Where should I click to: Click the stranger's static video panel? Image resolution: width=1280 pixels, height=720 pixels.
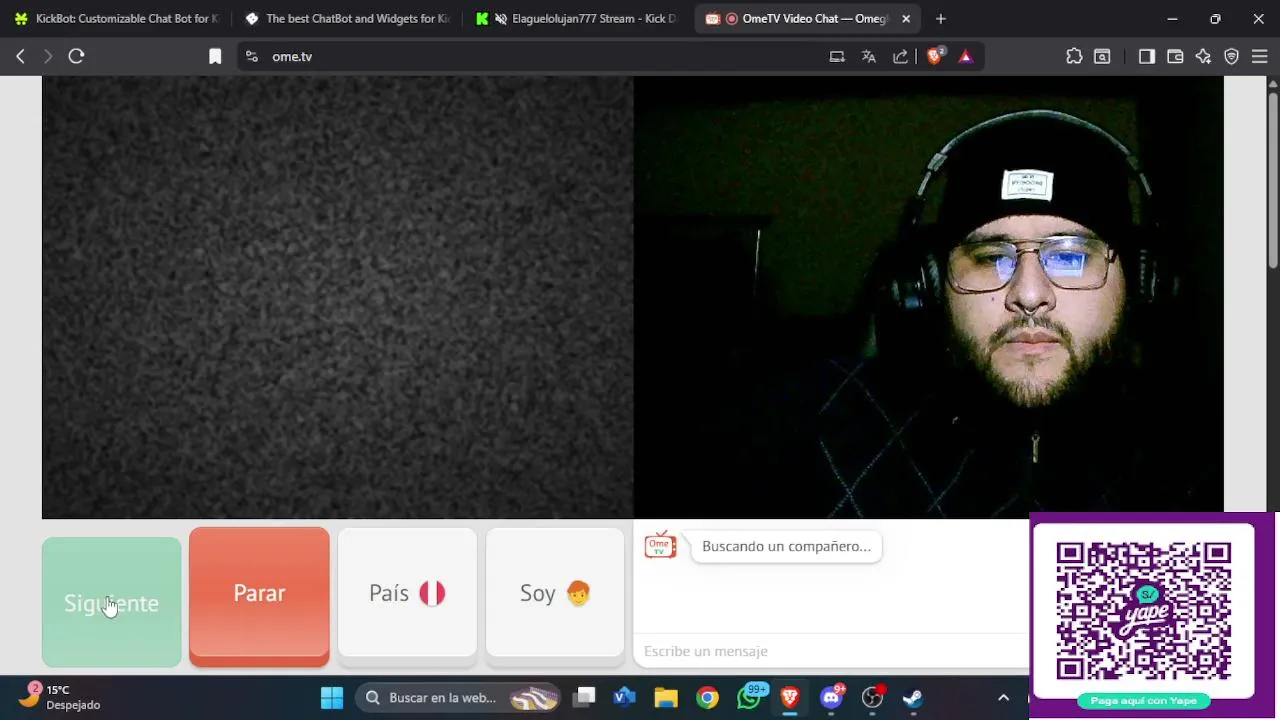(337, 298)
